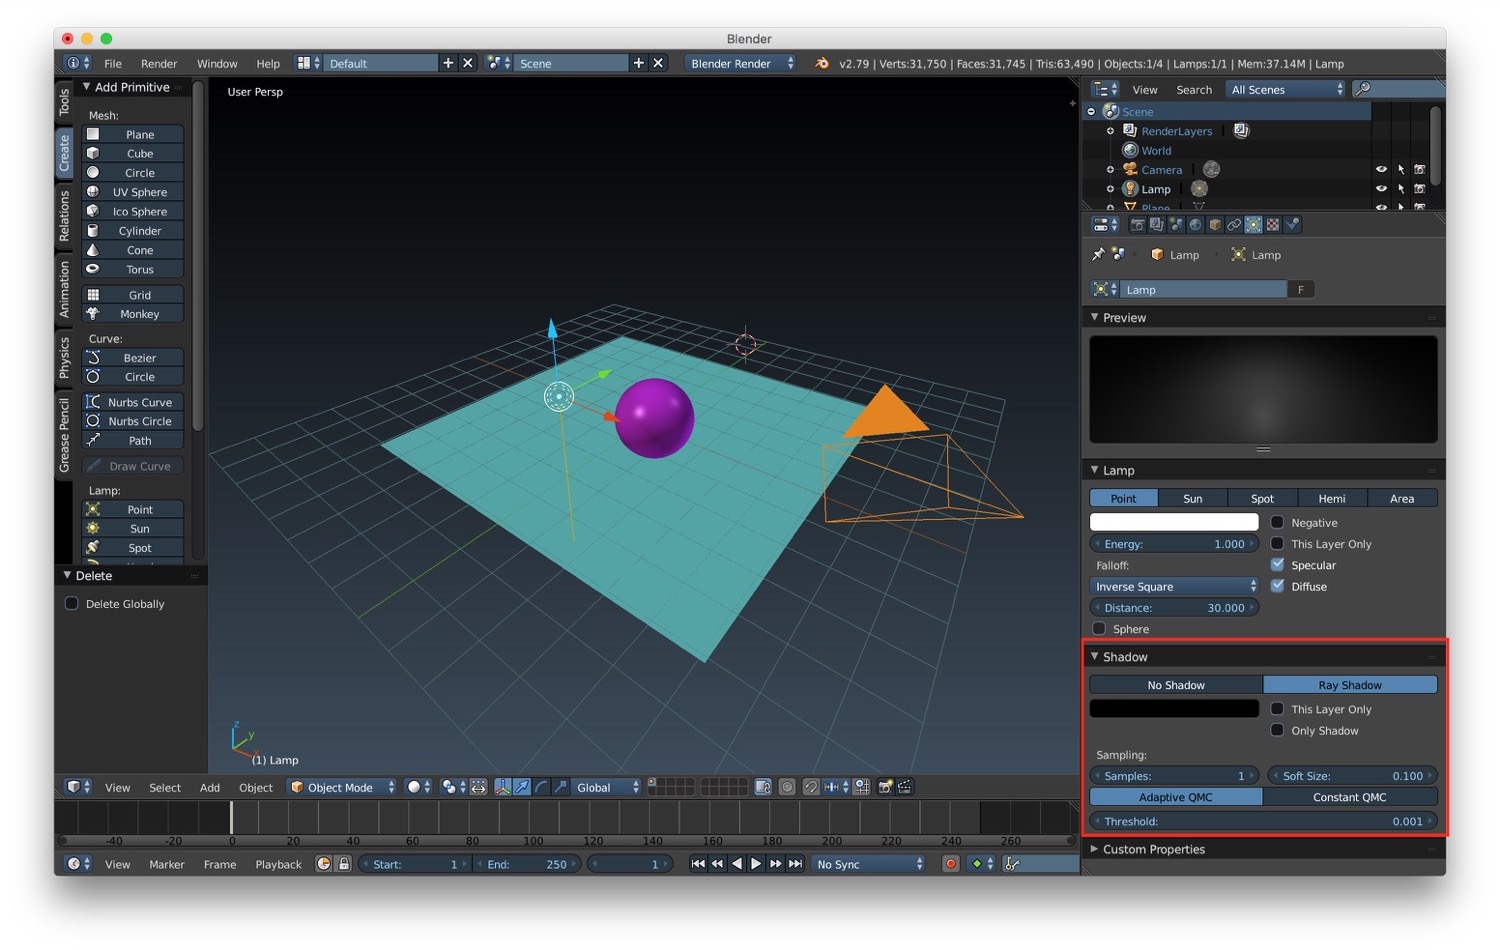The image size is (1500, 950).
Task: Toggle Shadow panel's This Layer Only checkbox
Action: 1277,708
